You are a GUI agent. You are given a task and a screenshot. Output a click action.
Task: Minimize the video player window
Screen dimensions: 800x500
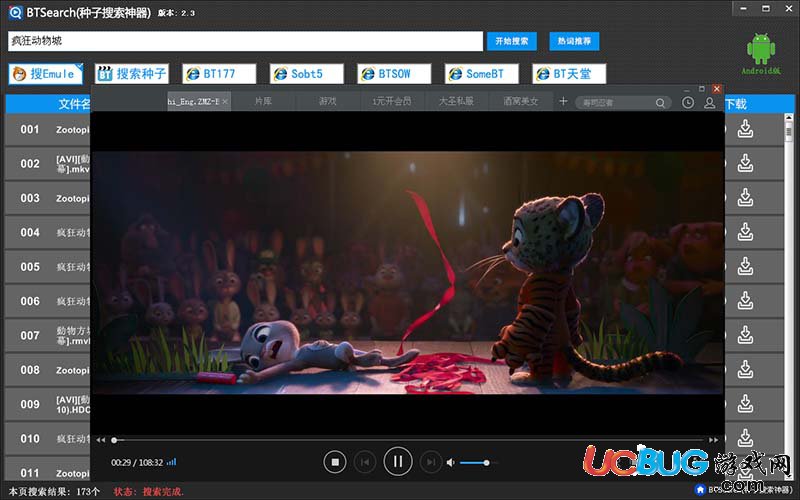pyautogui.click(x=687, y=89)
